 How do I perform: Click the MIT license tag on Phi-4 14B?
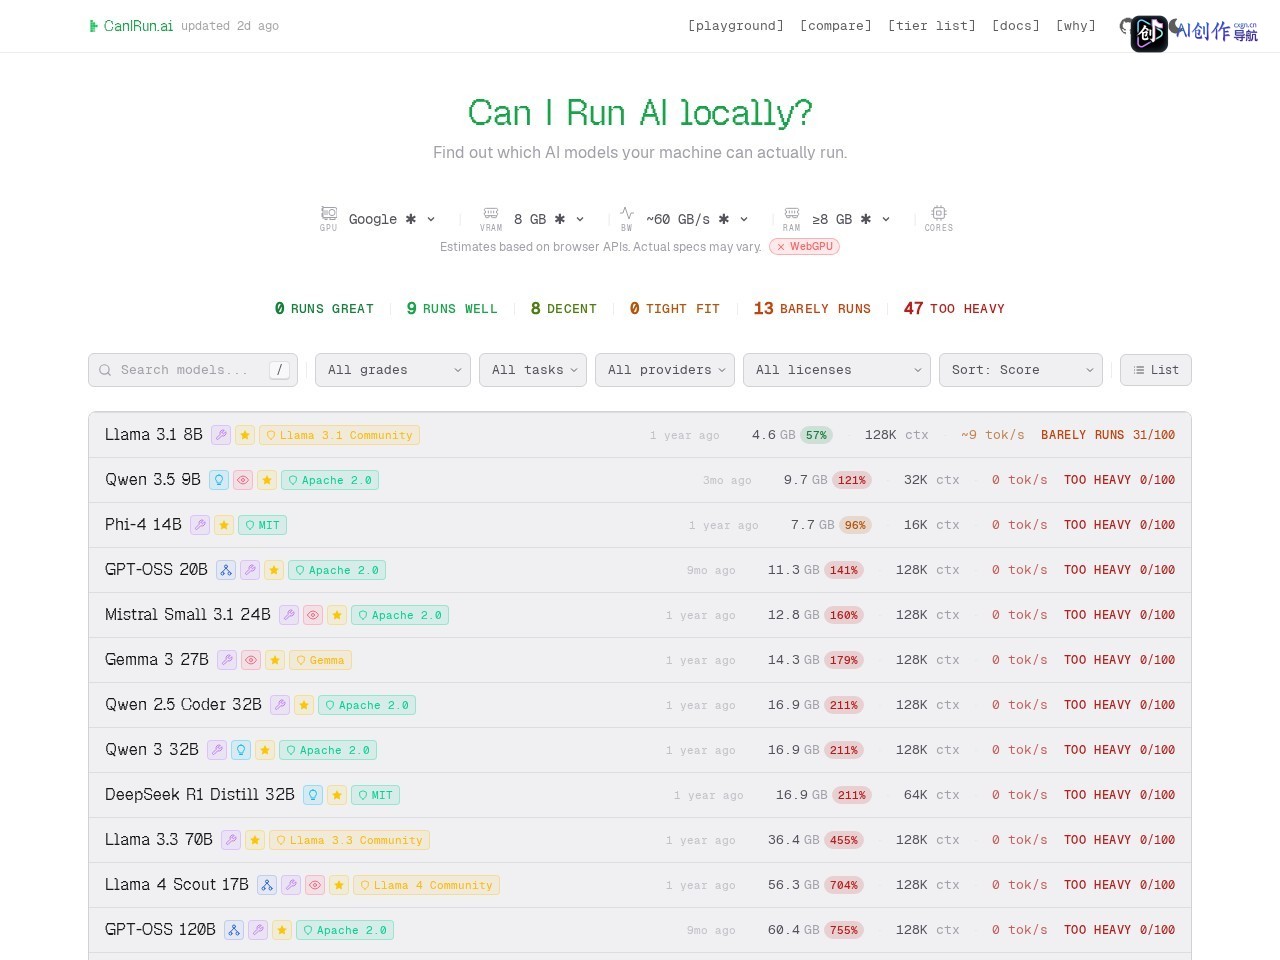[x=263, y=525]
